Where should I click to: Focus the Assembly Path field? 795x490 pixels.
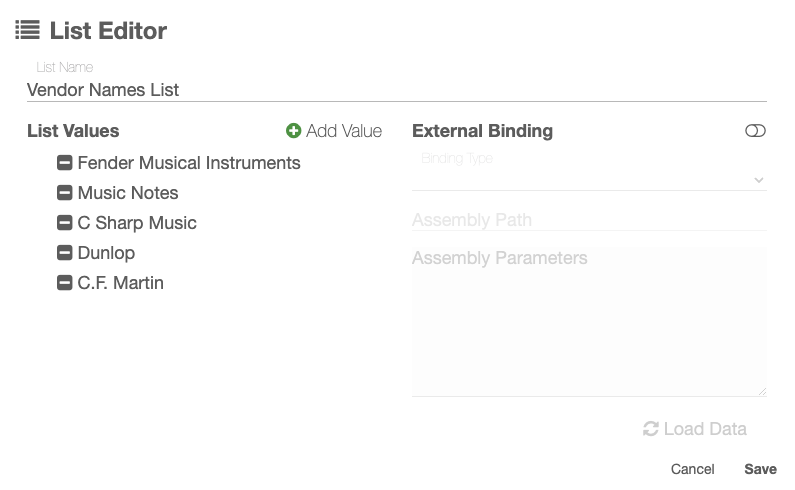pyautogui.click(x=589, y=220)
